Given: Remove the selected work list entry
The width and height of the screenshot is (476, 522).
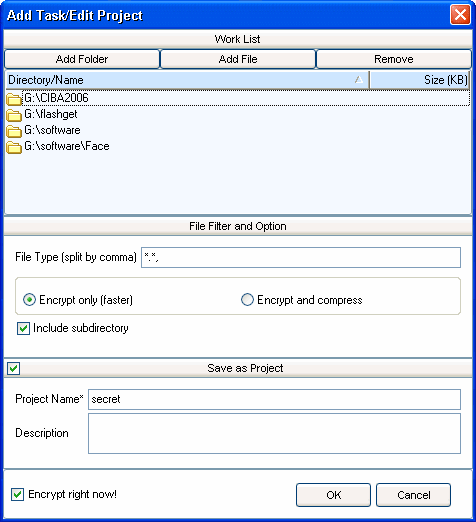Looking at the screenshot, I should click(394, 59).
